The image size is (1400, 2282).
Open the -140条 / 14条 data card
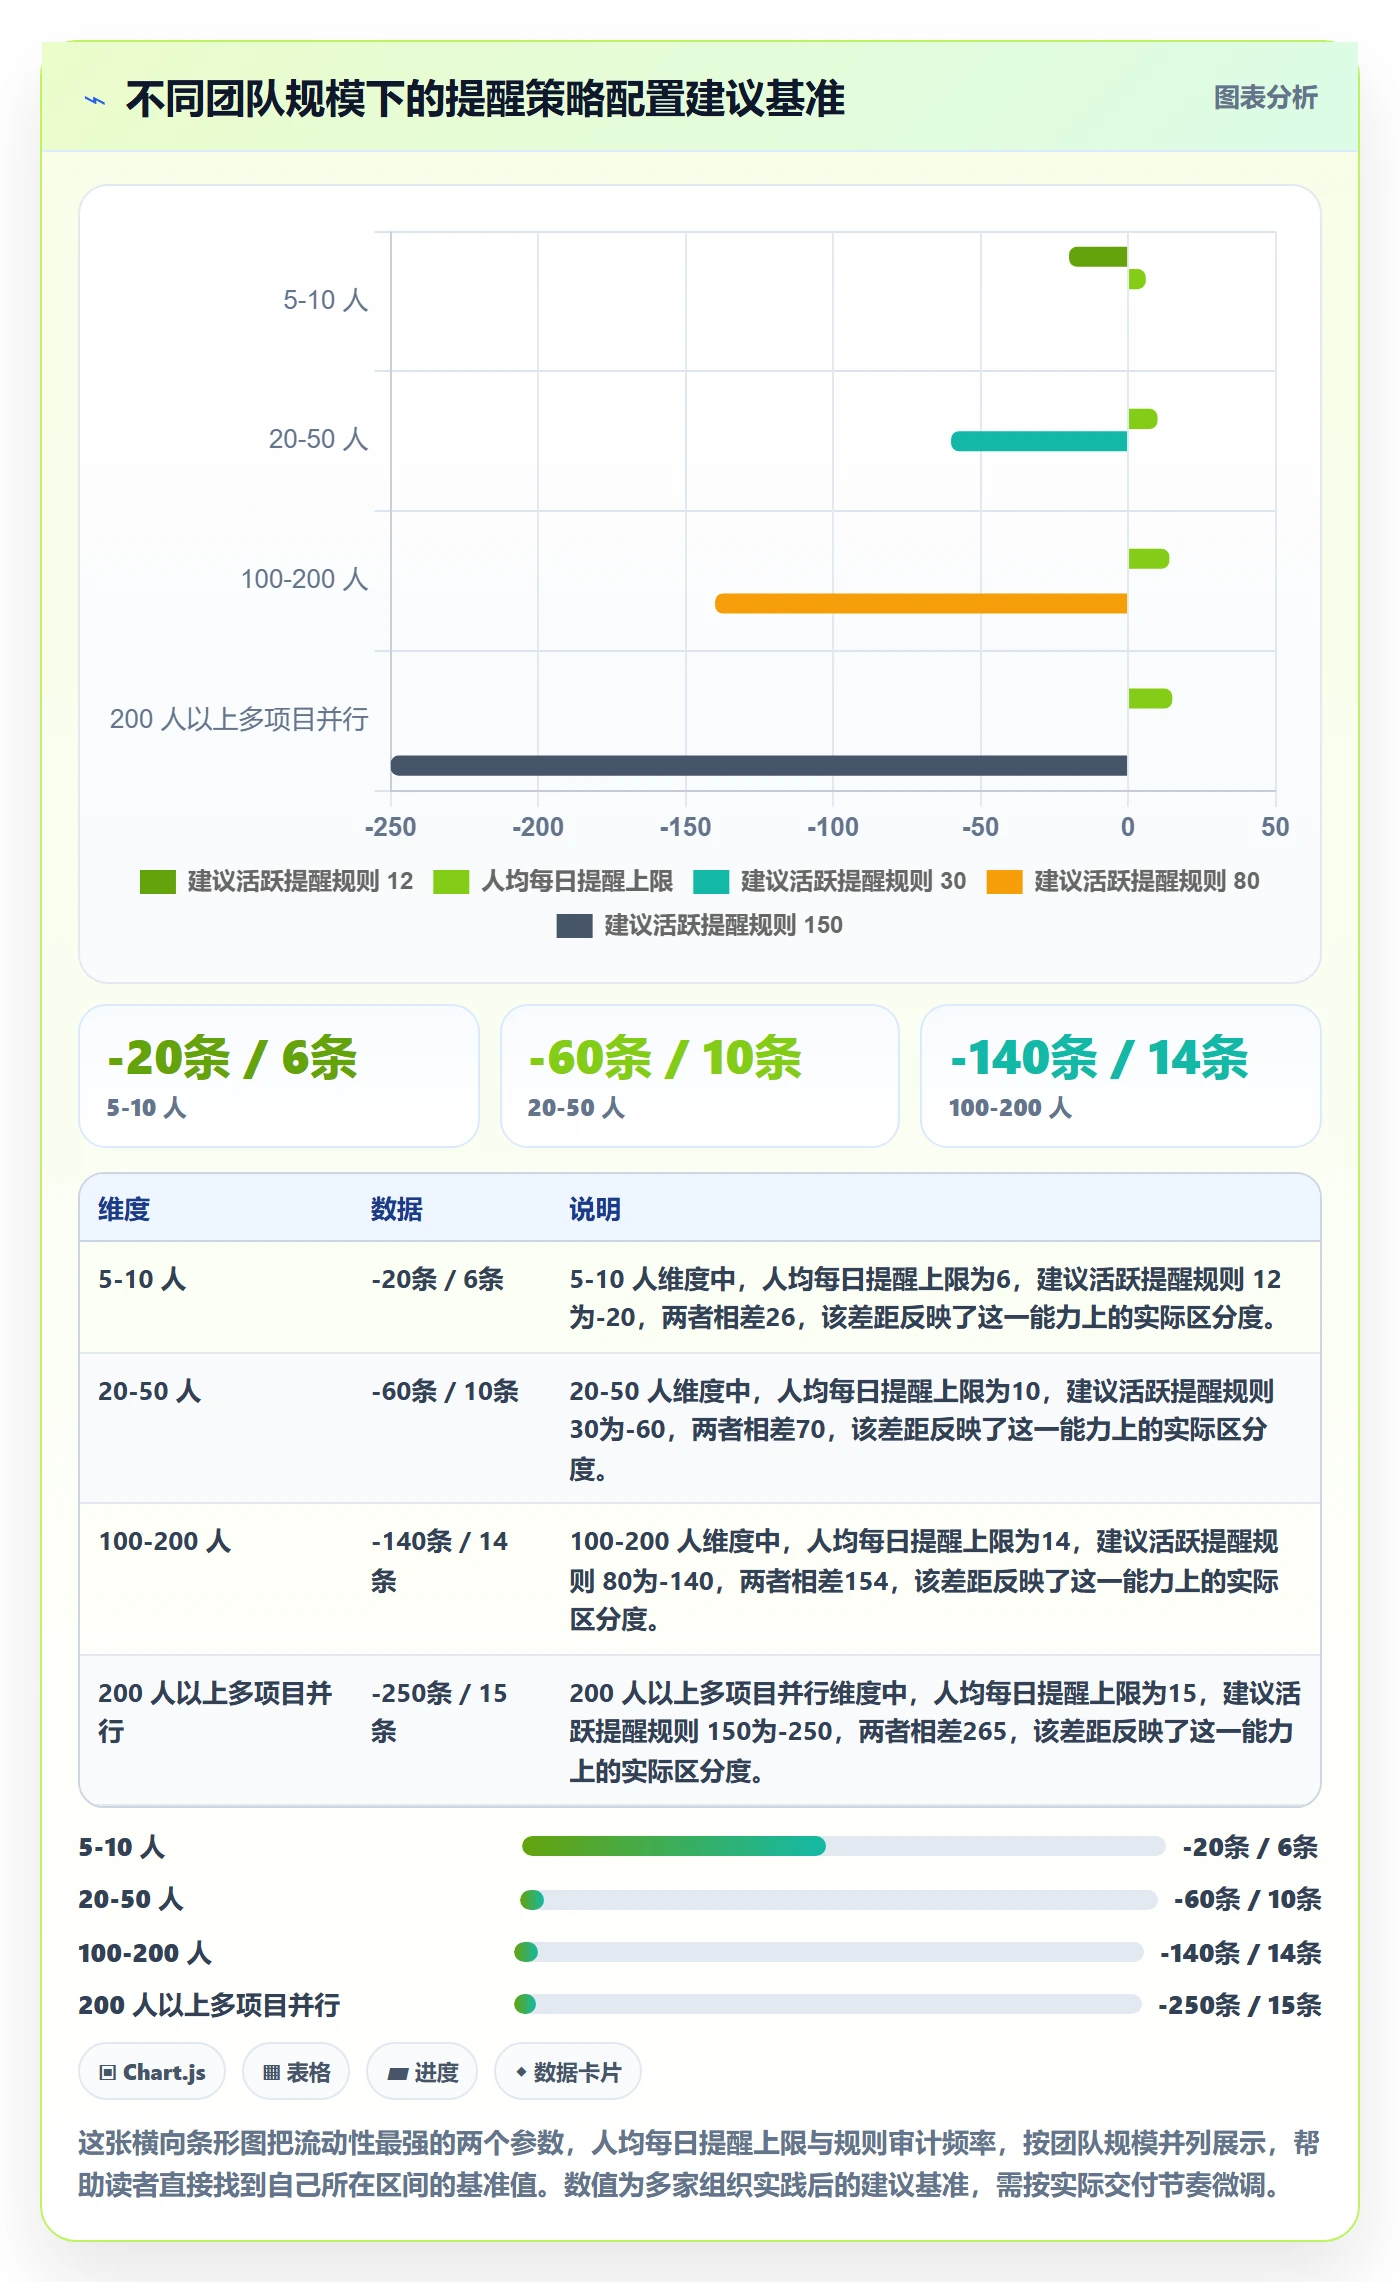pyautogui.click(x=1121, y=1076)
